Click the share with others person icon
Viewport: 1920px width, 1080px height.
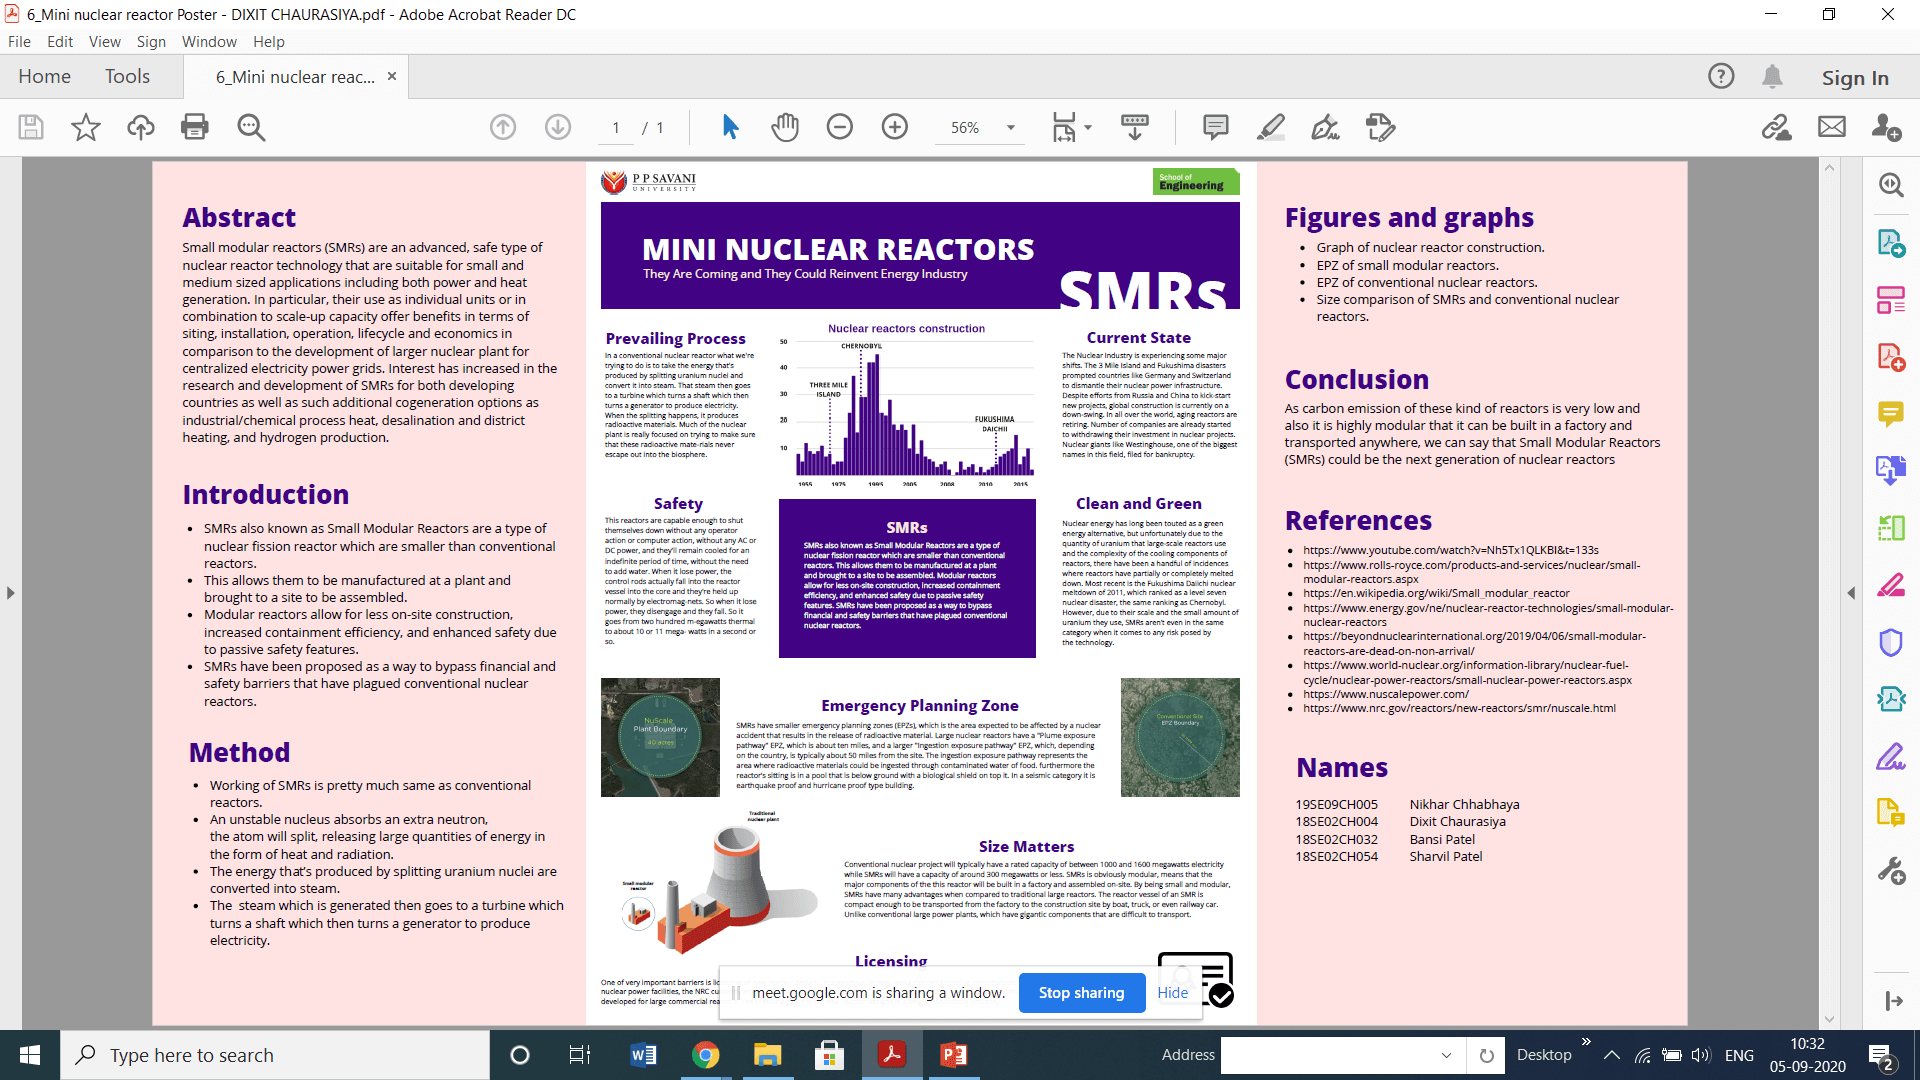coord(1887,127)
